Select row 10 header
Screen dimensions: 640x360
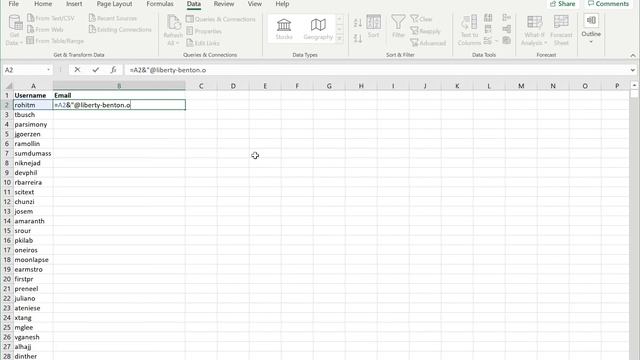tap(7, 182)
